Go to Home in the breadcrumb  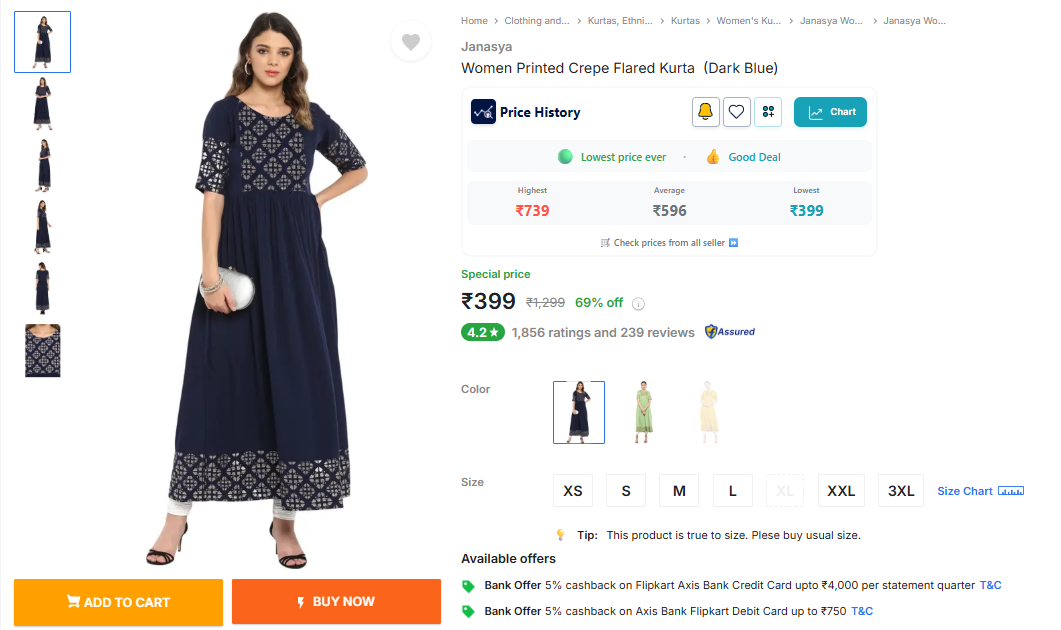[474, 21]
